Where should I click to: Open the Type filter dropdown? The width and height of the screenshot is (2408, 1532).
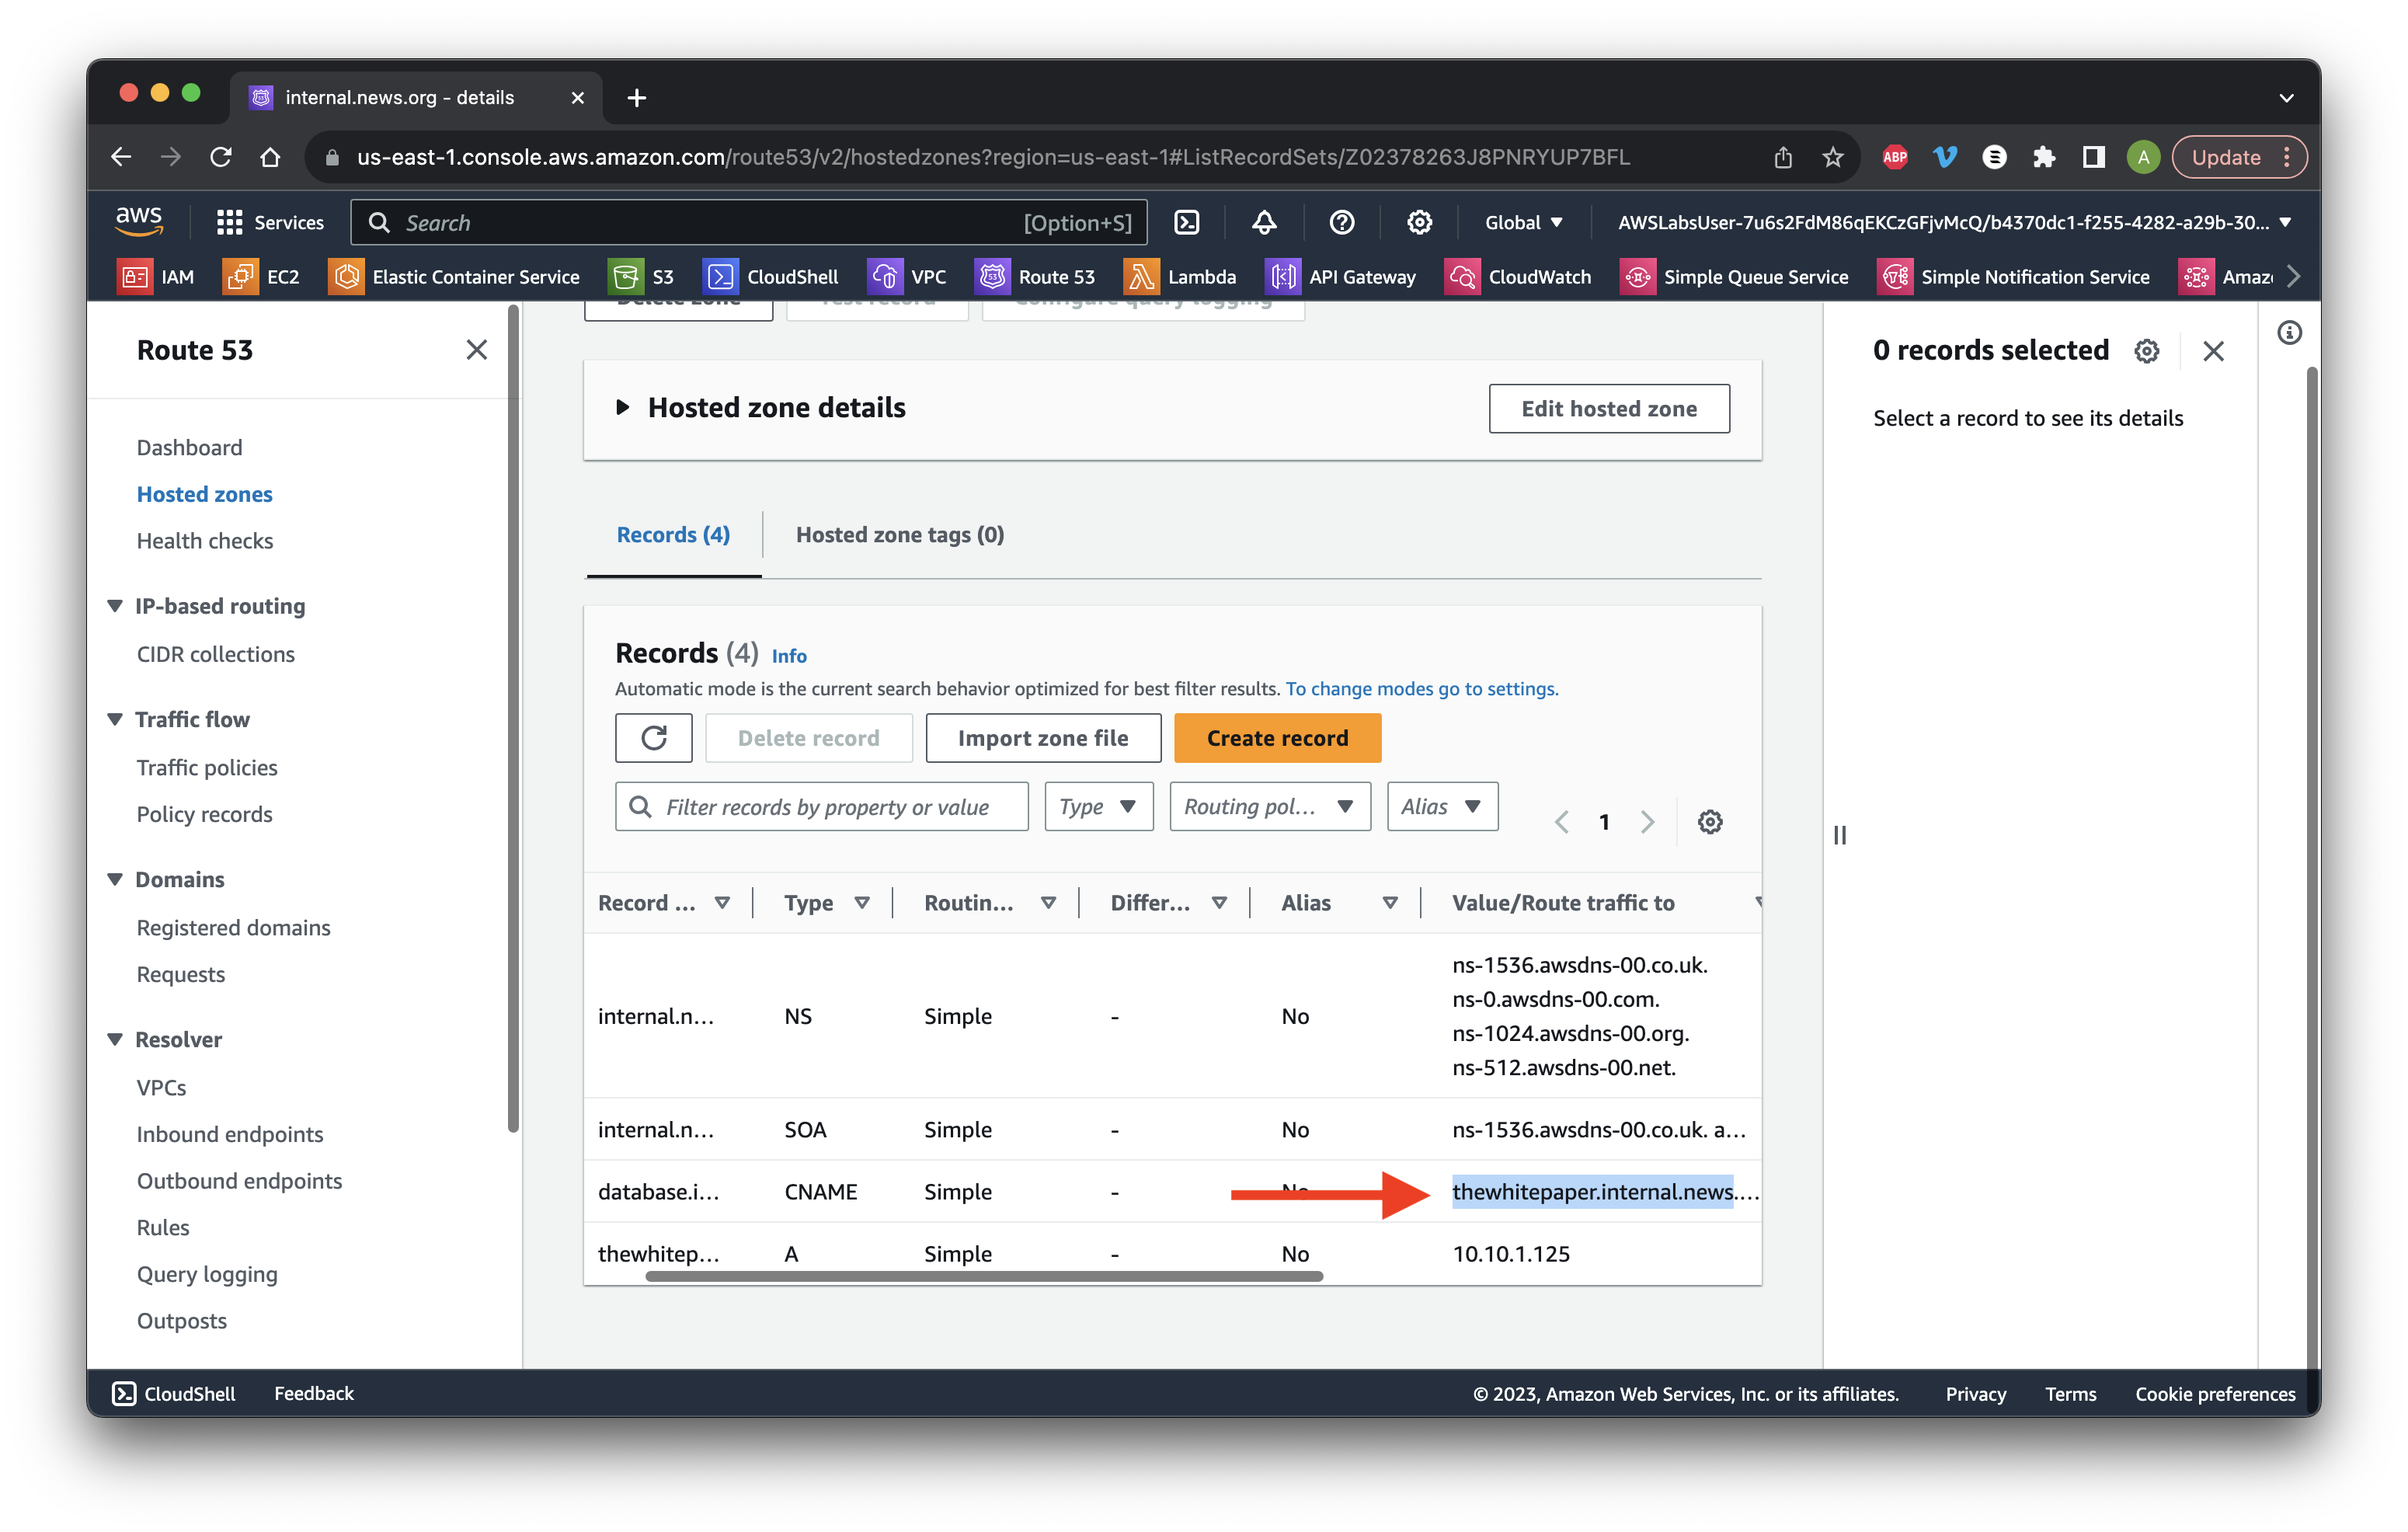[1098, 806]
